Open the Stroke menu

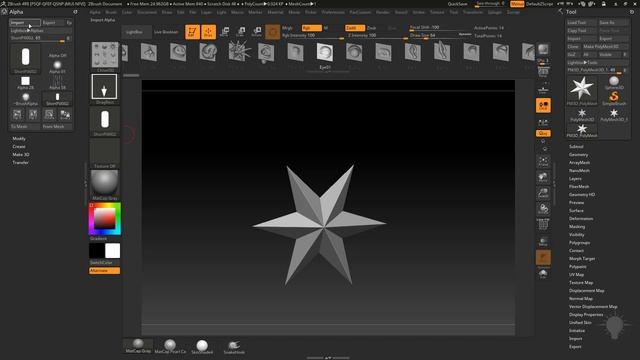tap(418, 12)
